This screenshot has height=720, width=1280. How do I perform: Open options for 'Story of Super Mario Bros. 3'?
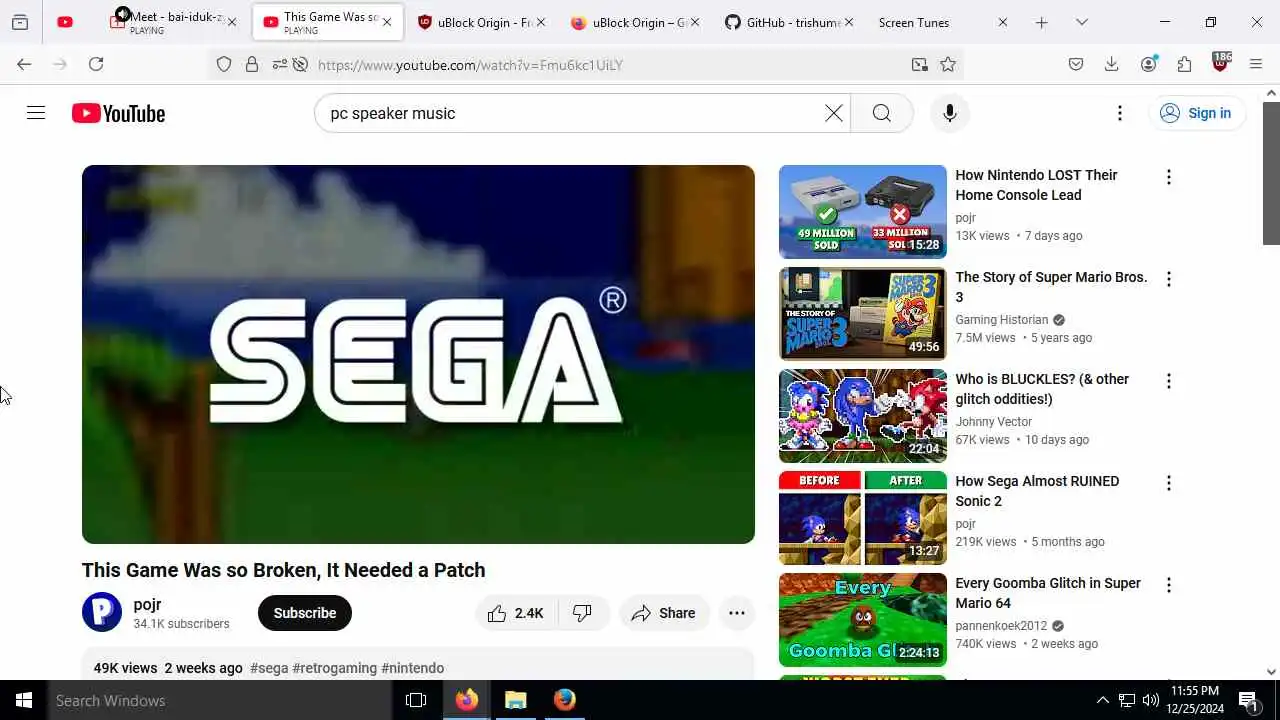[x=1168, y=279]
